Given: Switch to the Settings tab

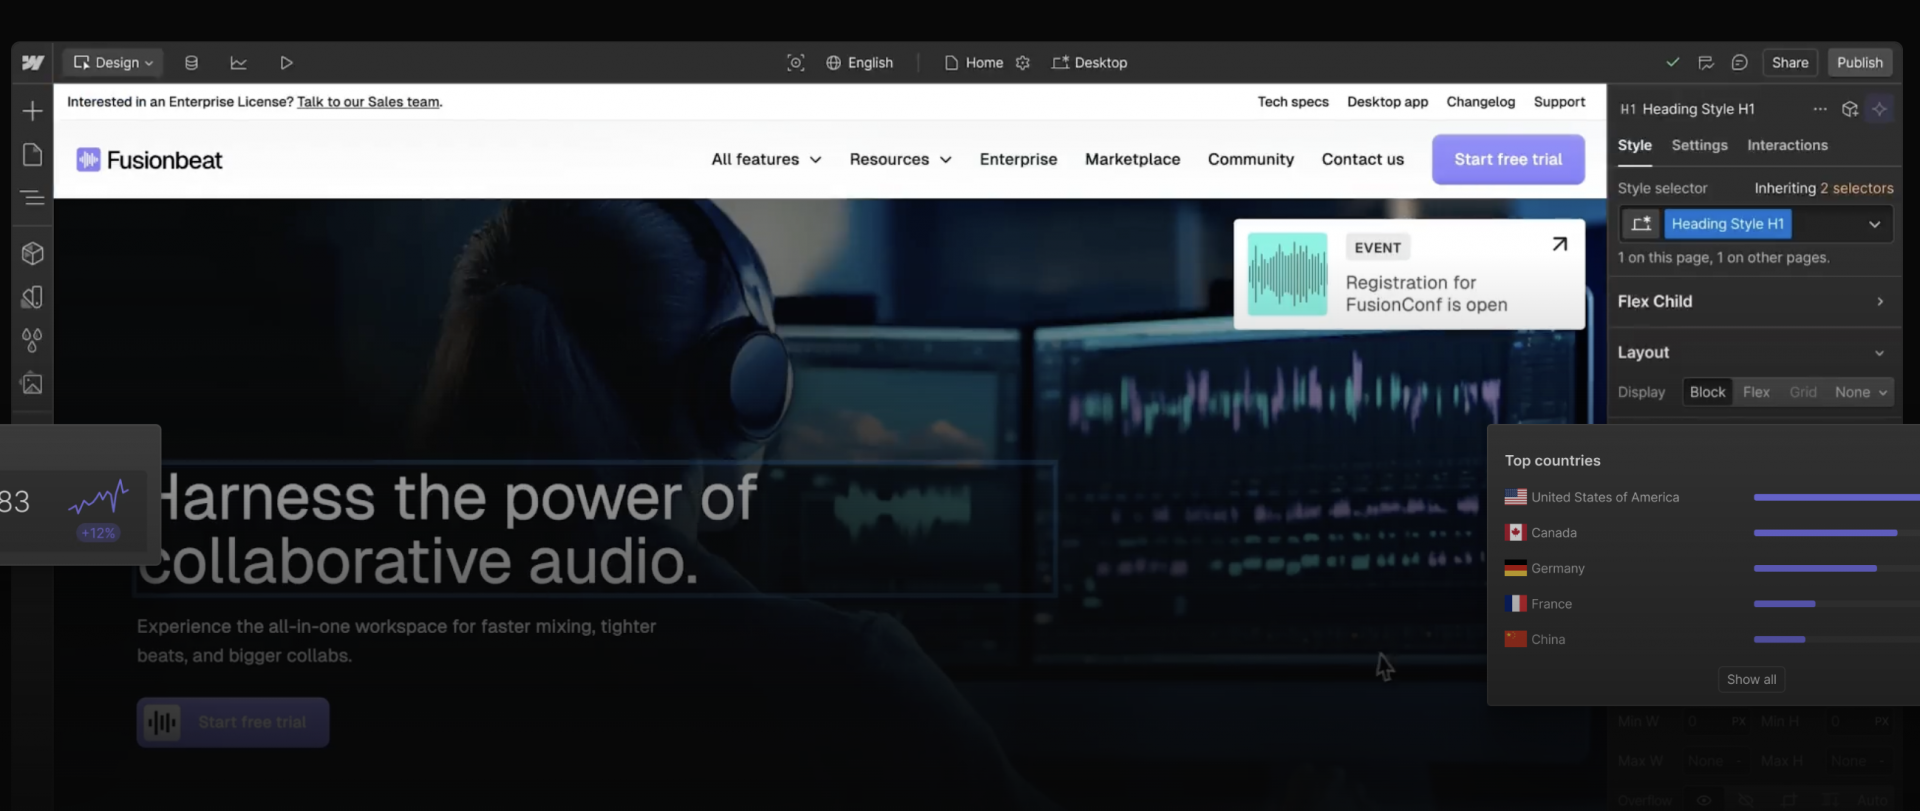Looking at the screenshot, I should point(1699,146).
